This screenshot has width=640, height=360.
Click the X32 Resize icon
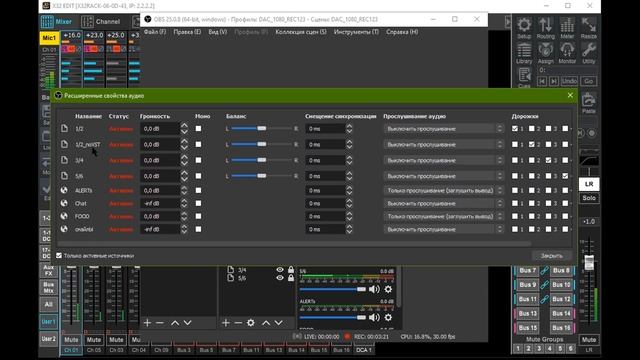589,28
